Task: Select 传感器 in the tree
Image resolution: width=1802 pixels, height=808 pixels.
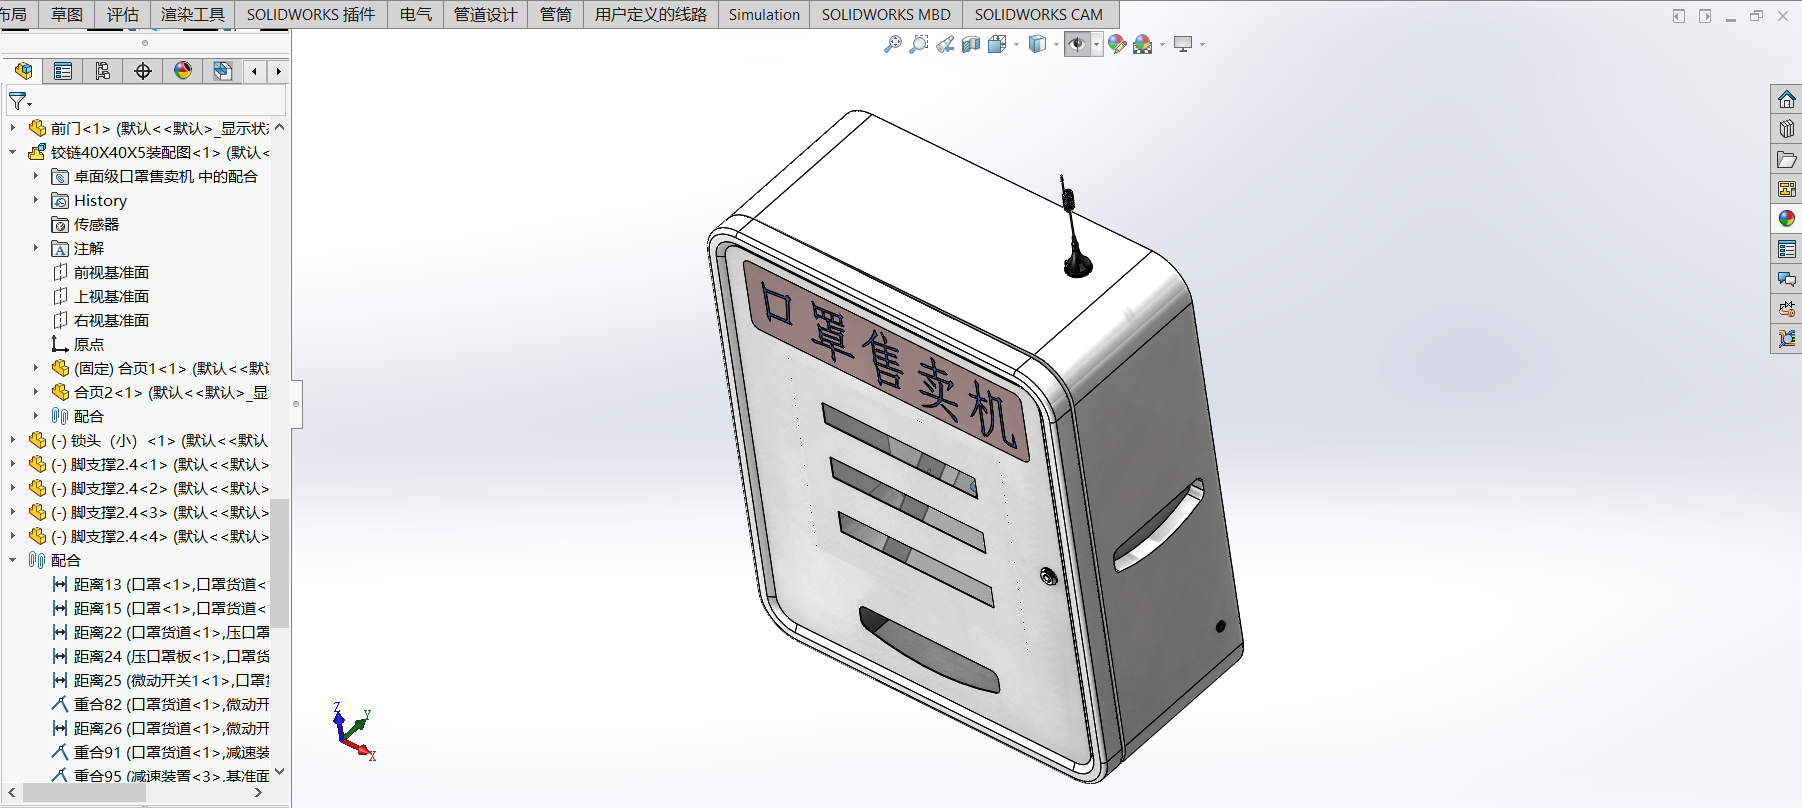Action: pyautogui.click(x=96, y=224)
